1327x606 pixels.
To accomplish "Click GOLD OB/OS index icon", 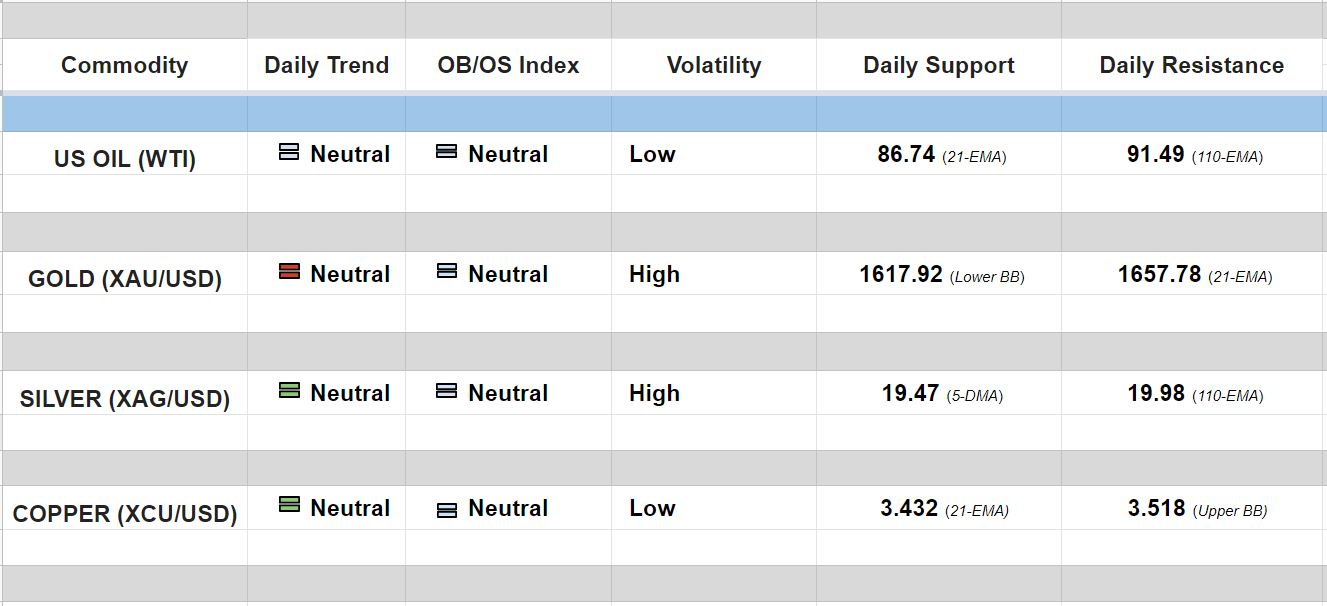I will [447, 271].
